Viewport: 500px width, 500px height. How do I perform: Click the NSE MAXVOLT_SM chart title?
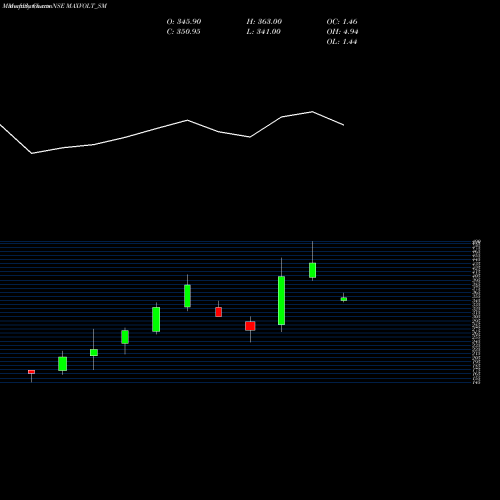point(80,6)
